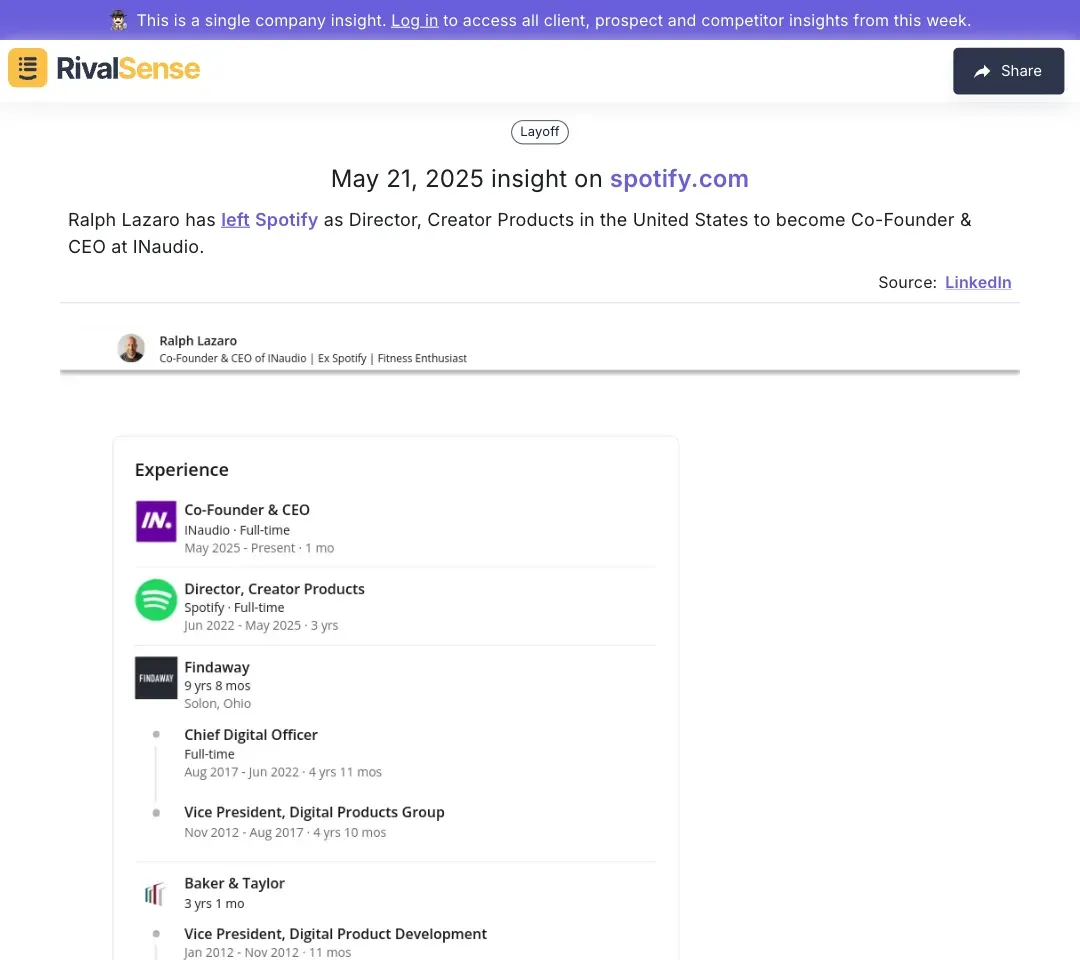Click Ralph Lazaro's profile photo

[131, 348]
